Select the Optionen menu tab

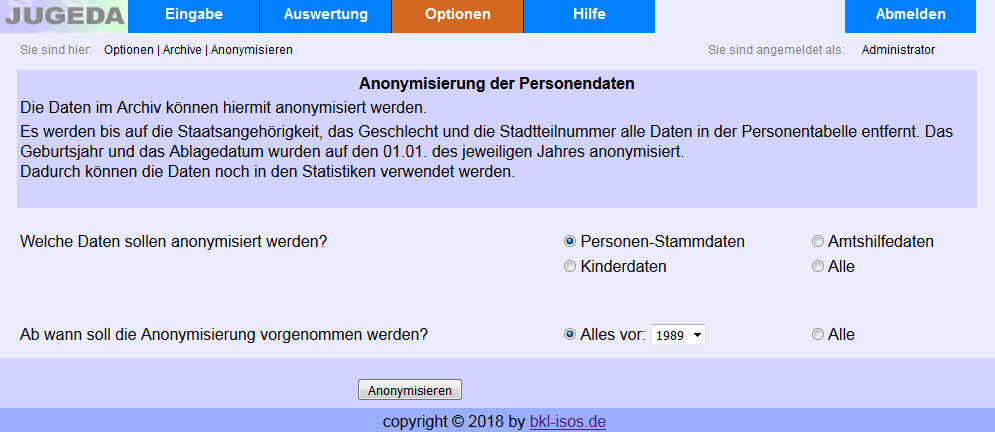tap(458, 16)
